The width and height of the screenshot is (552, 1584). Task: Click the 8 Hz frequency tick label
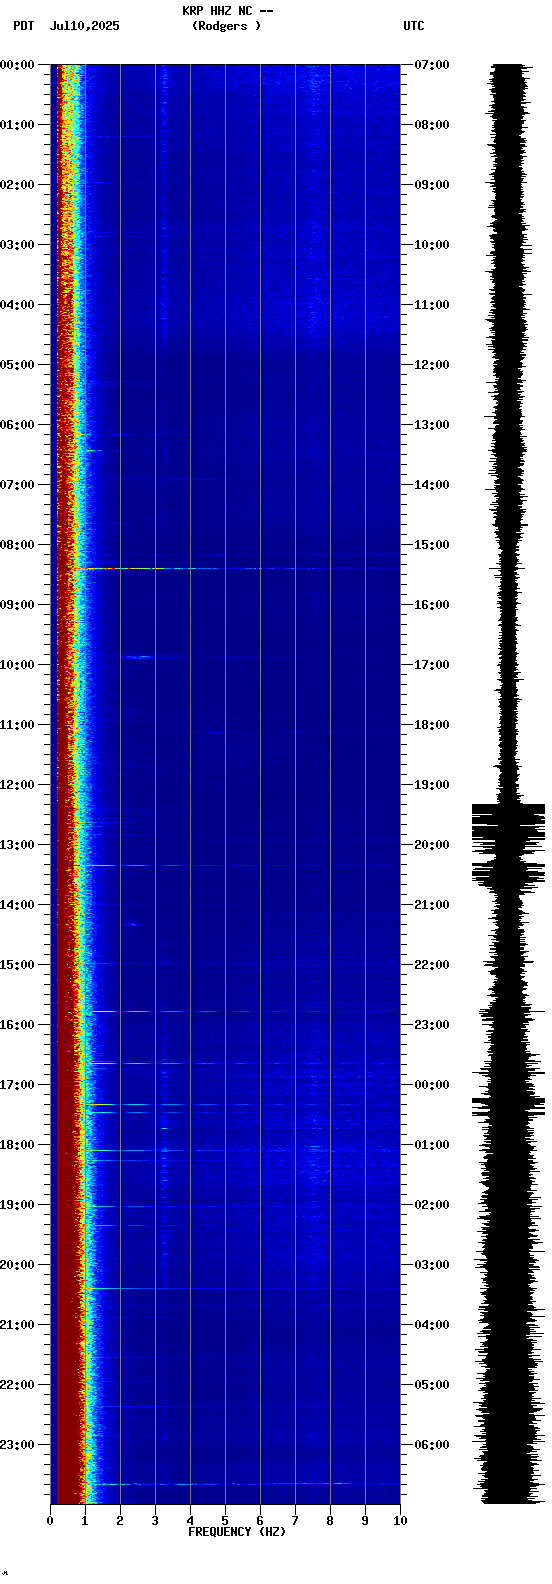(x=330, y=1521)
